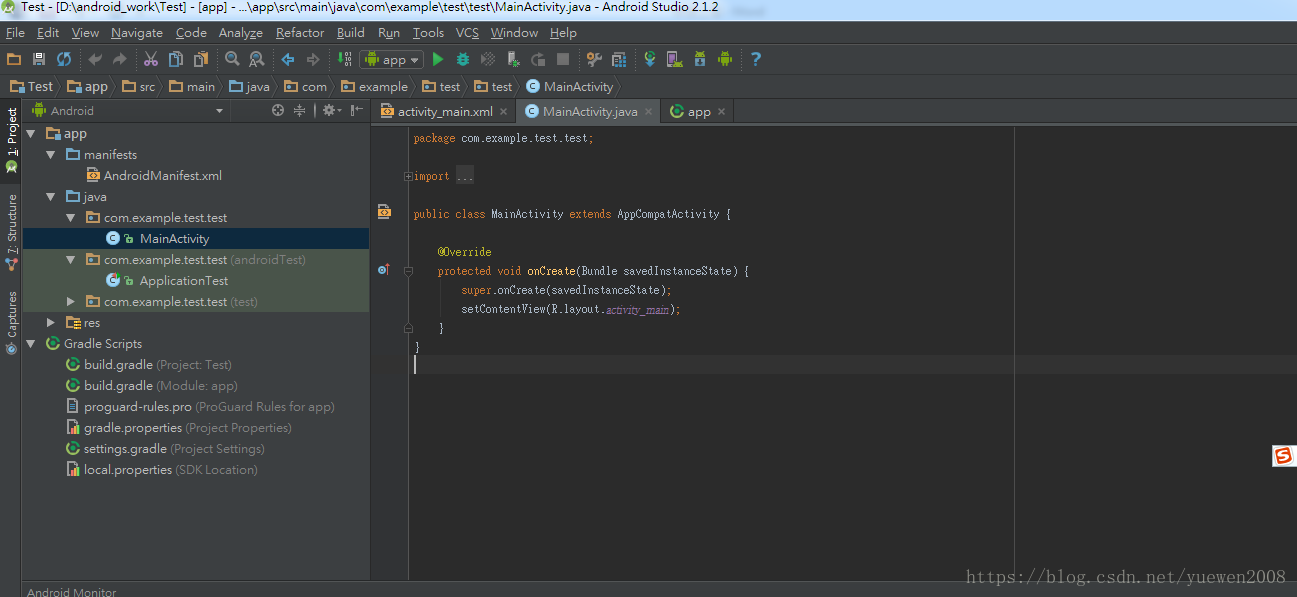Click the Make Project build icon
The image size is (1297, 597).
(x=344, y=60)
